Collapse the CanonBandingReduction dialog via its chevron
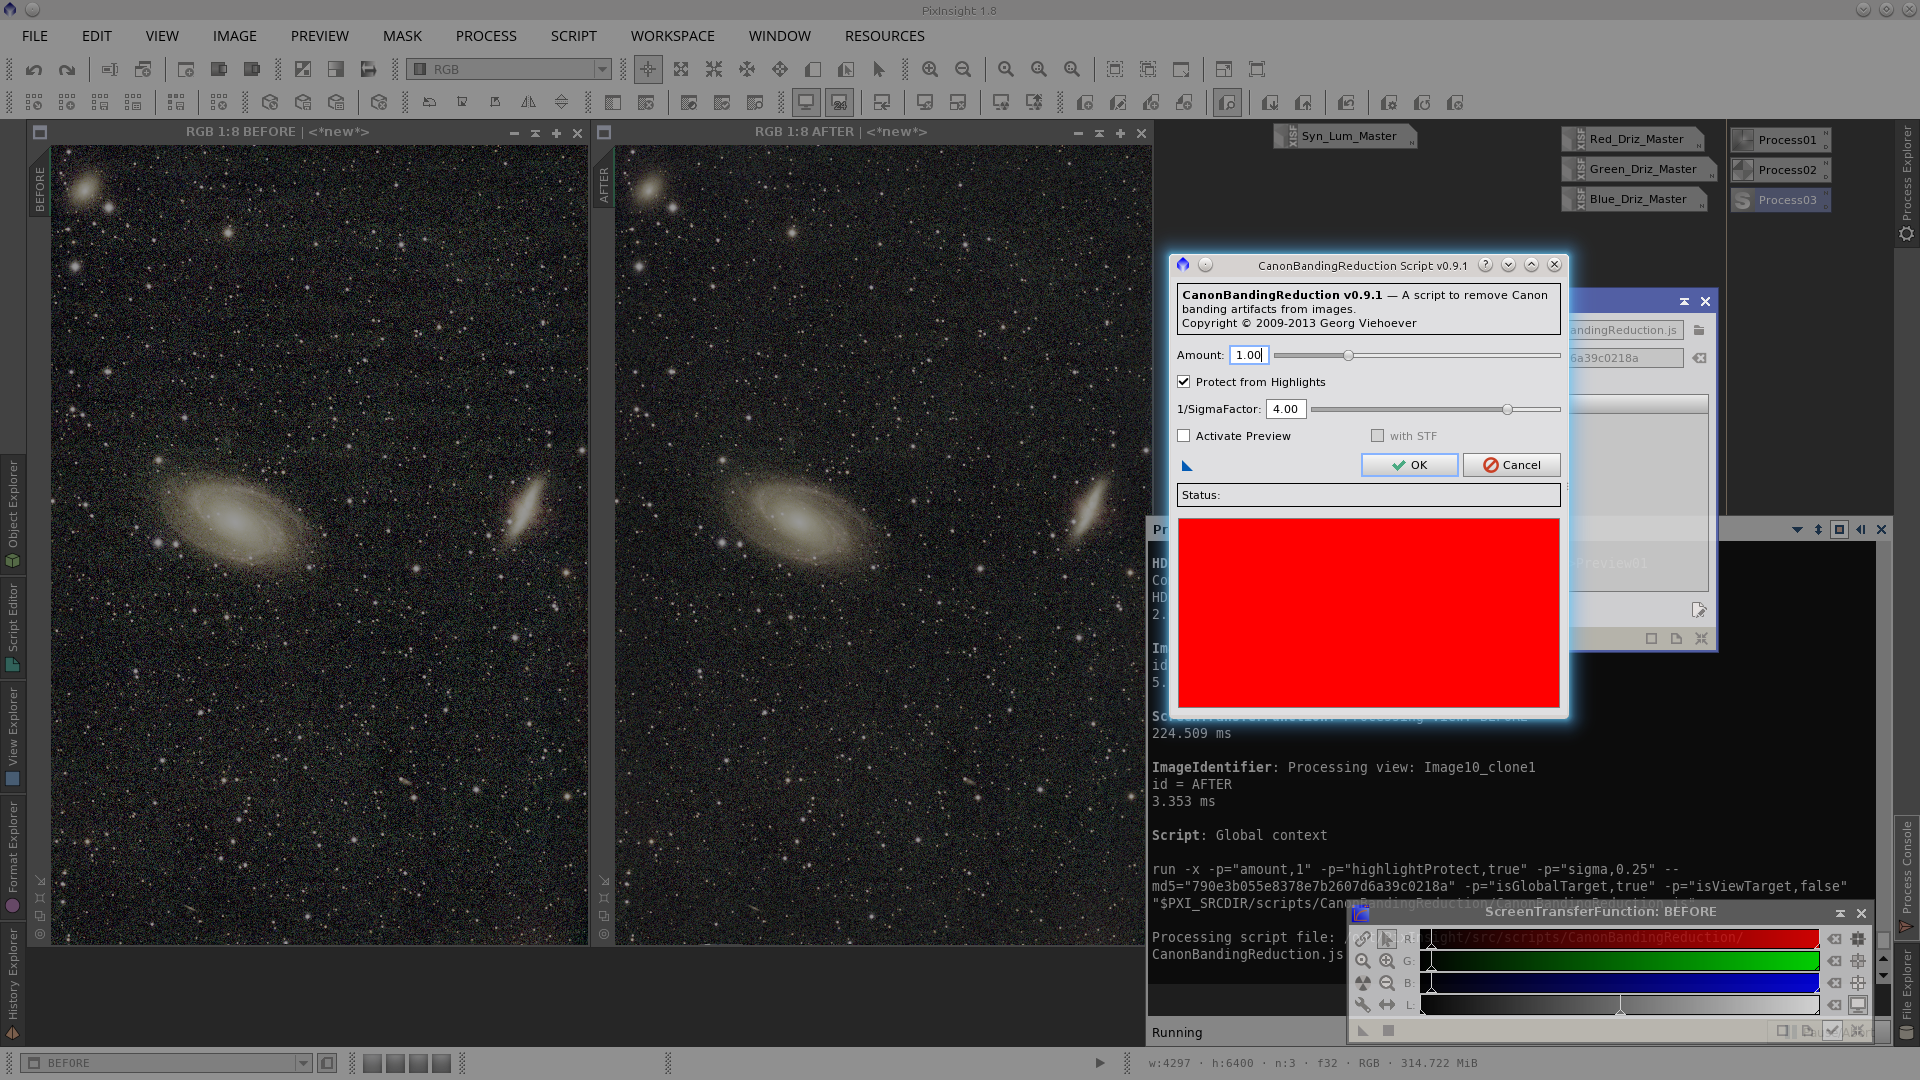Screen dimensions: 1920x1080 [1509, 265]
